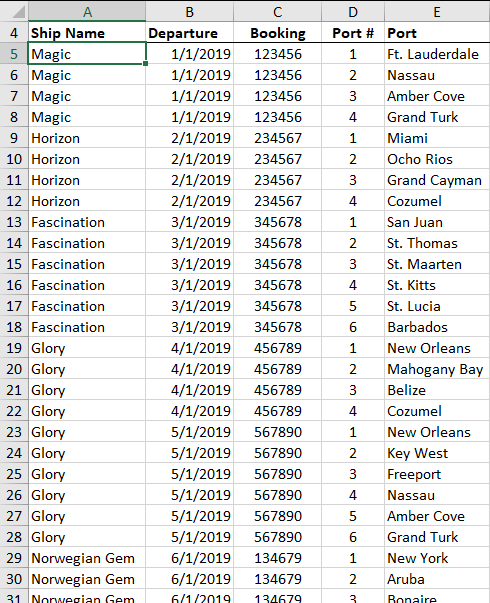490x603 pixels.
Task: Select the Departure header cell
Action: pyautogui.click(x=190, y=33)
